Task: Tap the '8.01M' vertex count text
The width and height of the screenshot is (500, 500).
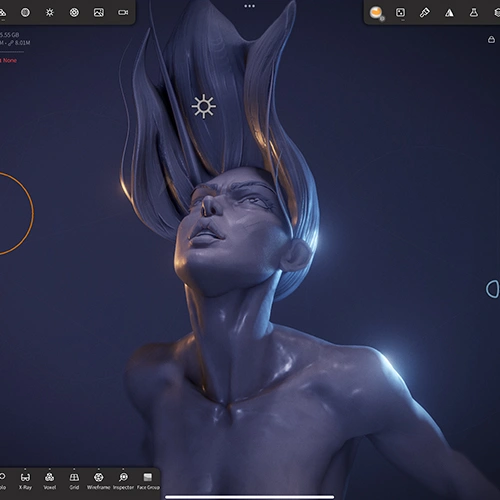Action: click(x=22, y=43)
